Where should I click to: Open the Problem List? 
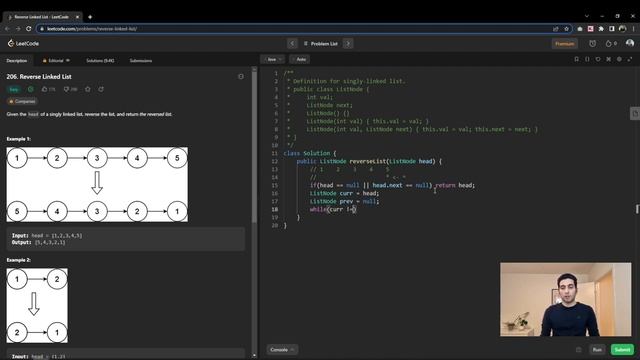click(321, 43)
